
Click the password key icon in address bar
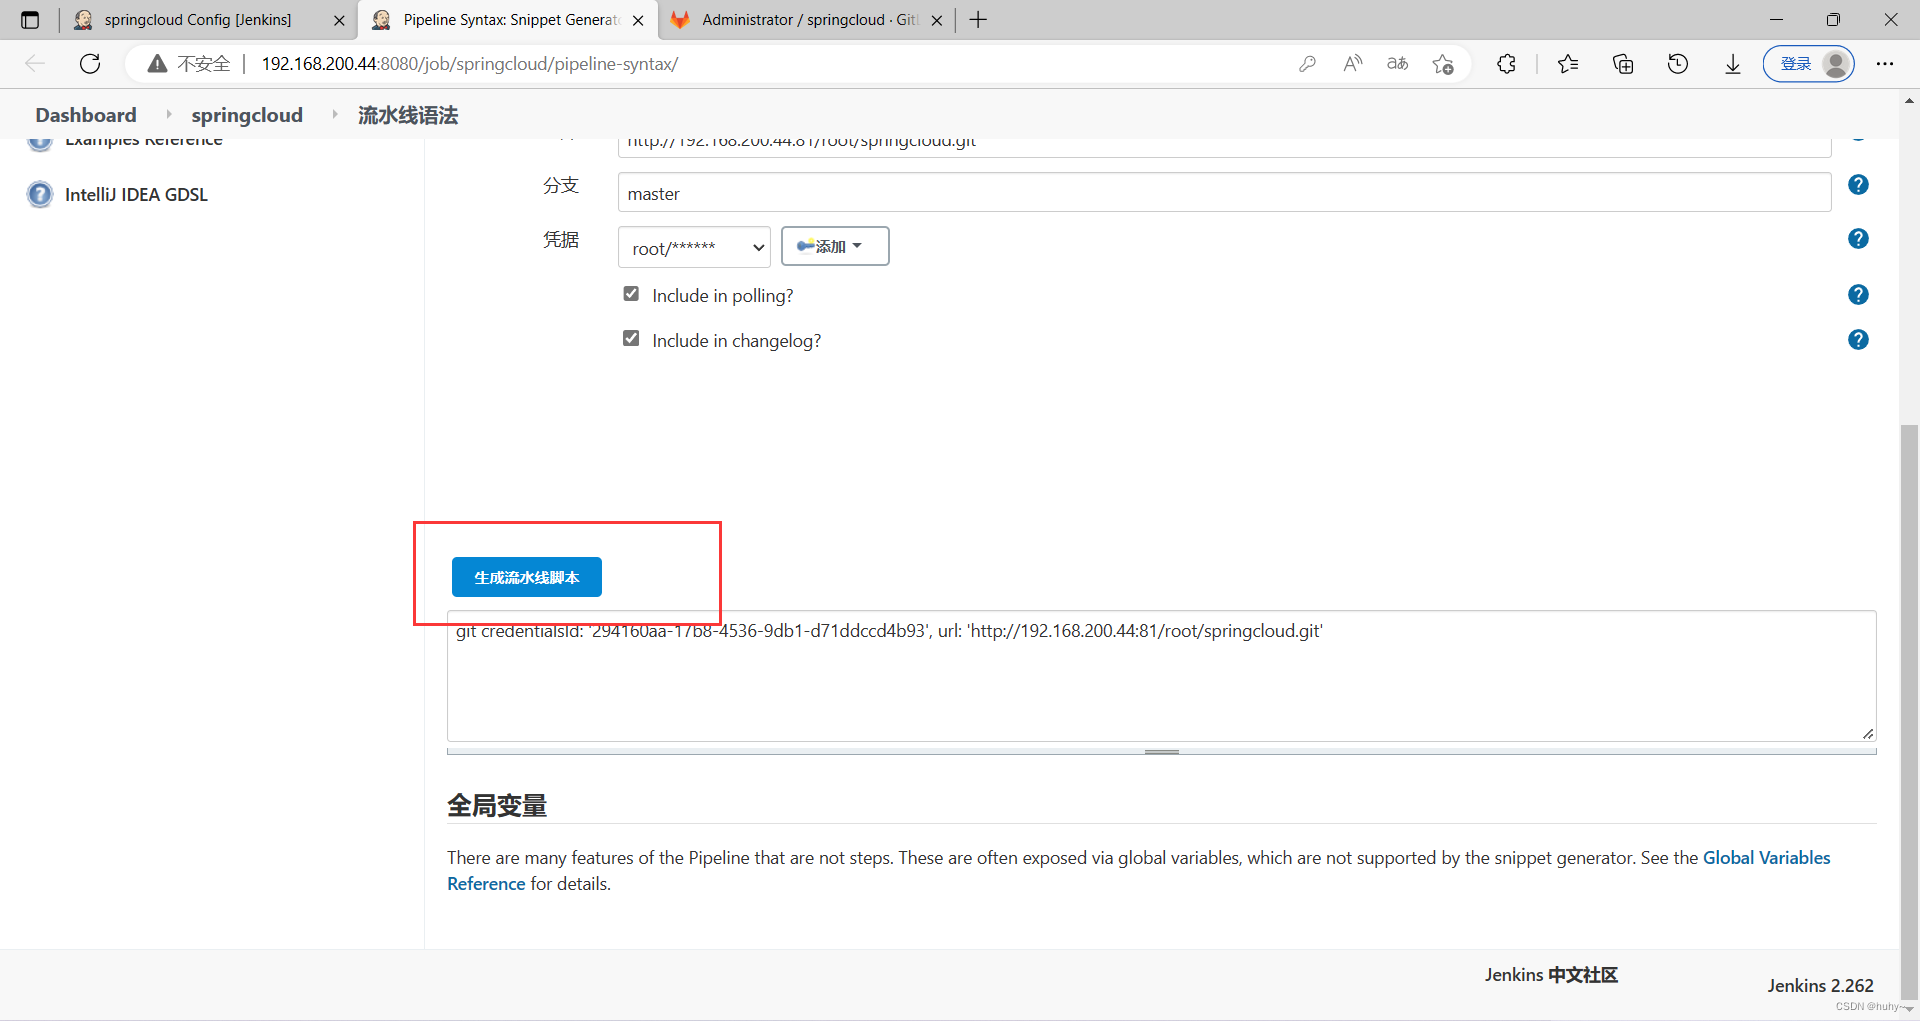pyautogui.click(x=1307, y=64)
